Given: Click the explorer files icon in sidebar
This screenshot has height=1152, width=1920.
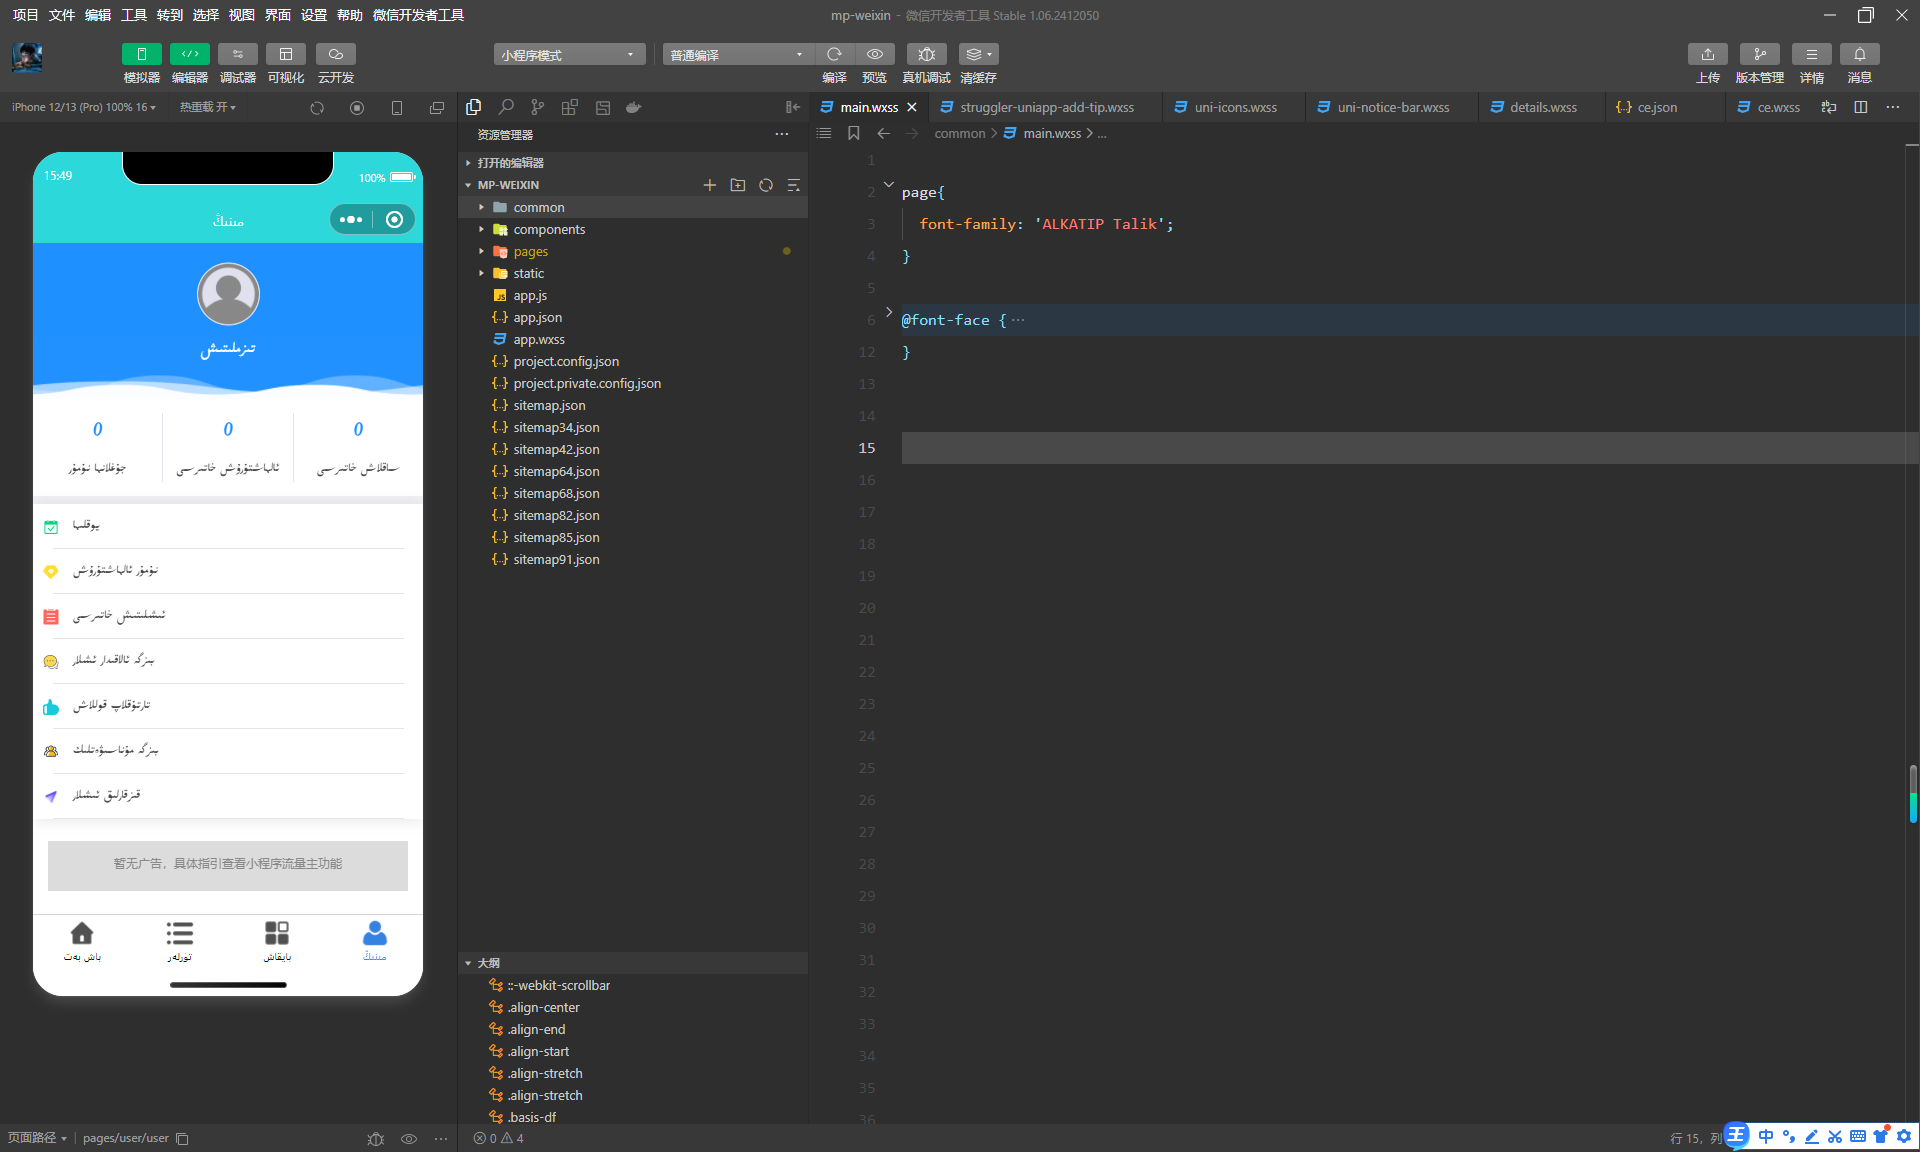Looking at the screenshot, I should (474, 107).
